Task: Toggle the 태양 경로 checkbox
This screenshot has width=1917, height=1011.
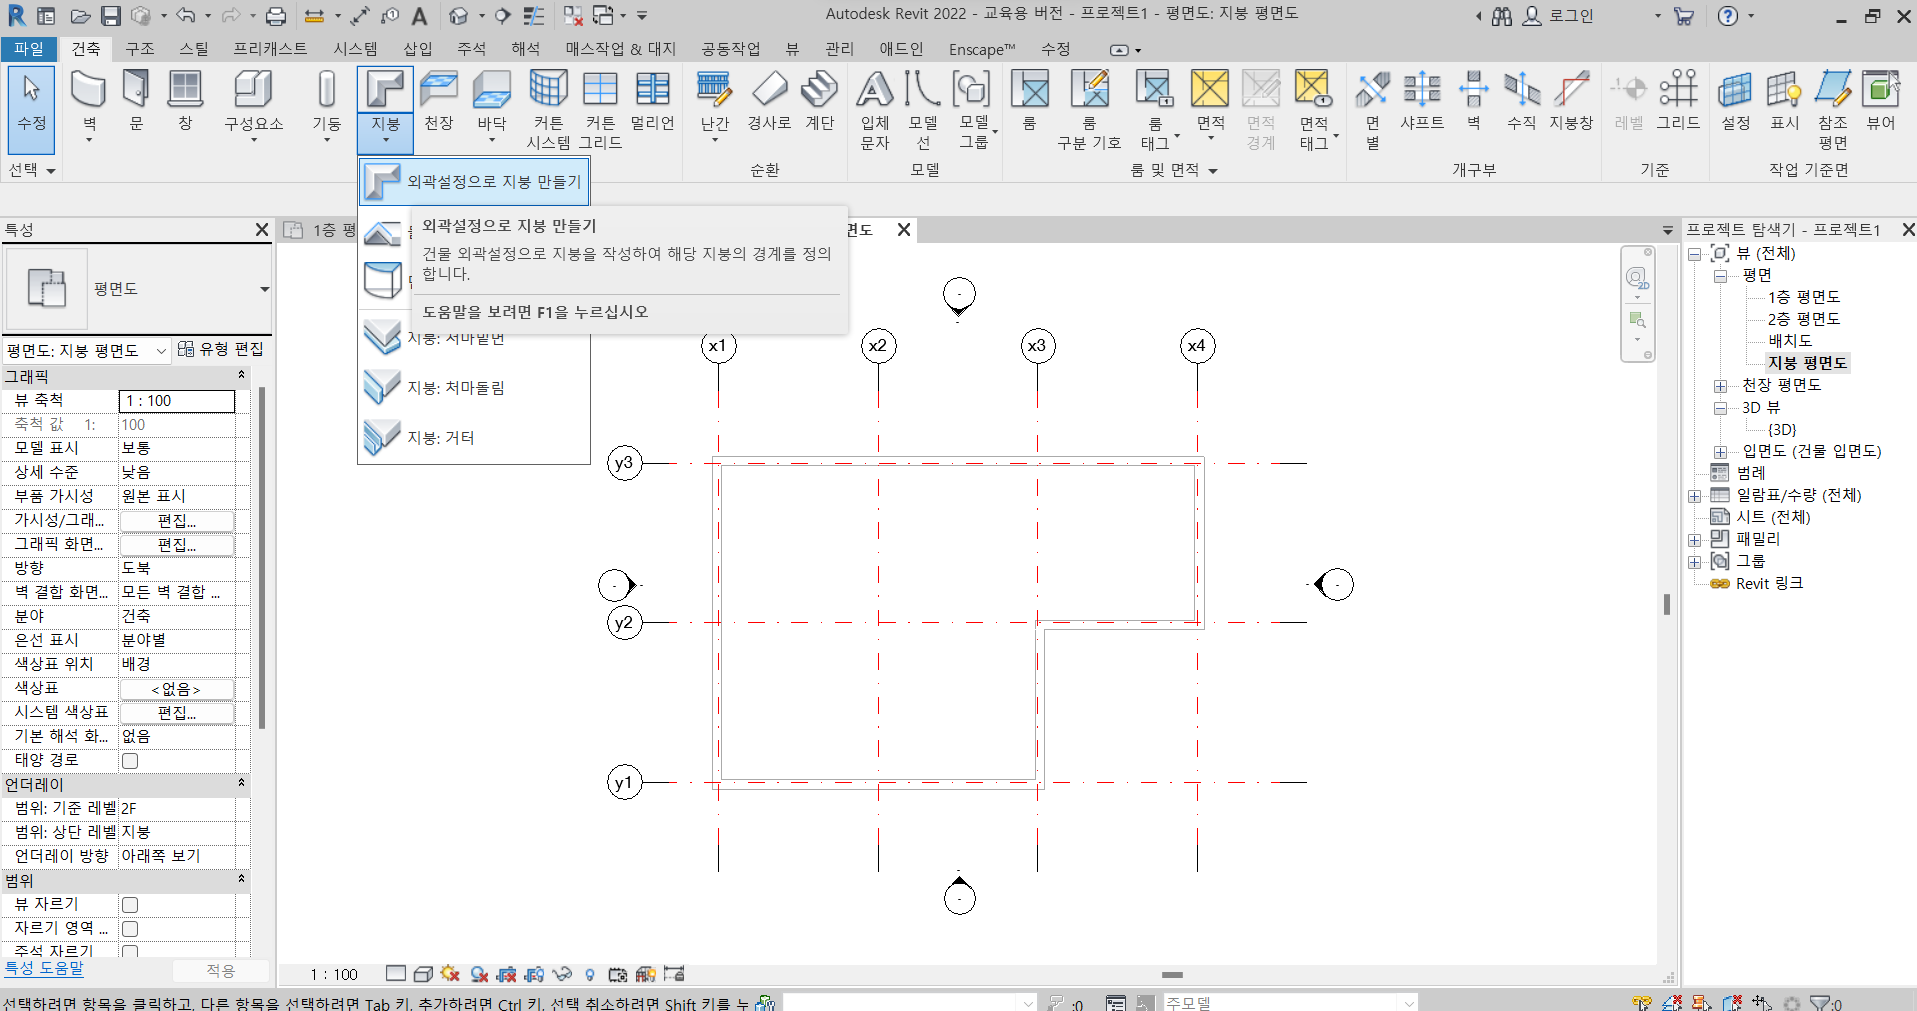Action: click(129, 761)
